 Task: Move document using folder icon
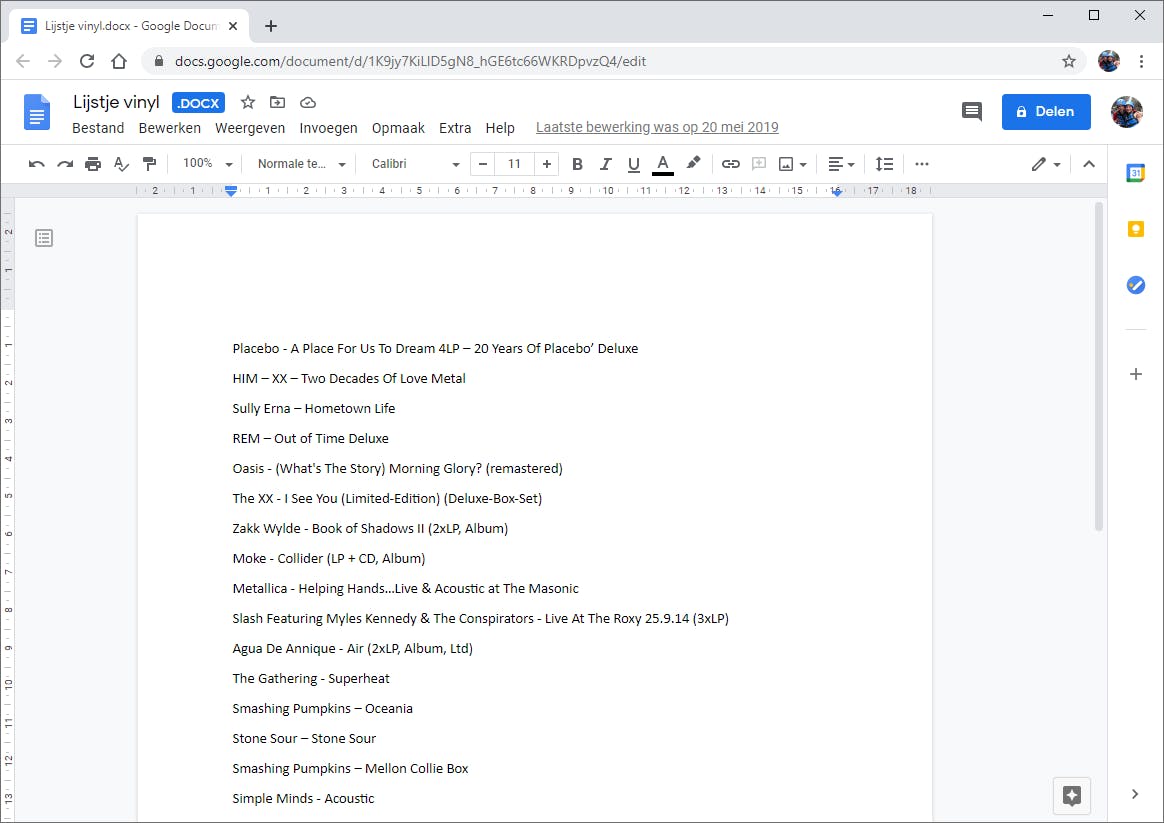pos(278,102)
